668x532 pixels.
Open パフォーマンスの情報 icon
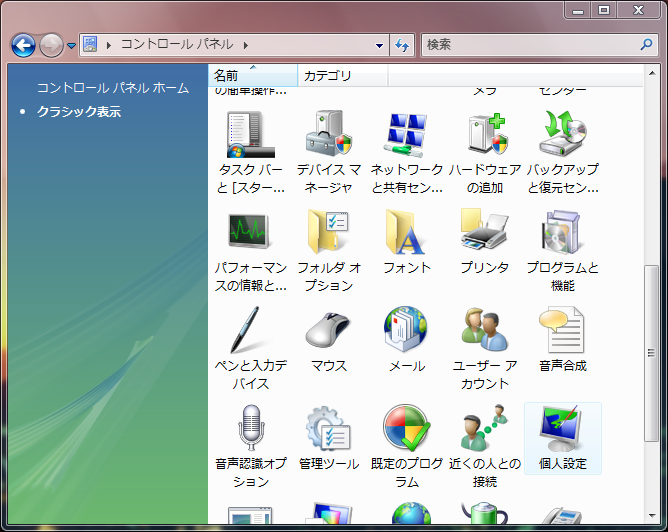coord(249,231)
